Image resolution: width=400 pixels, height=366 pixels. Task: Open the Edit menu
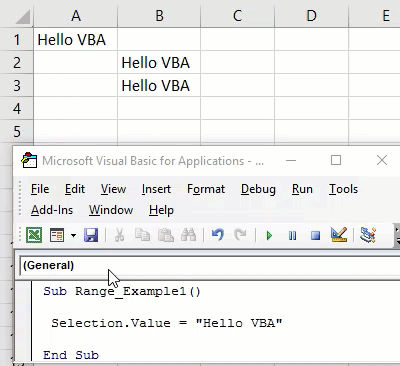pos(75,189)
